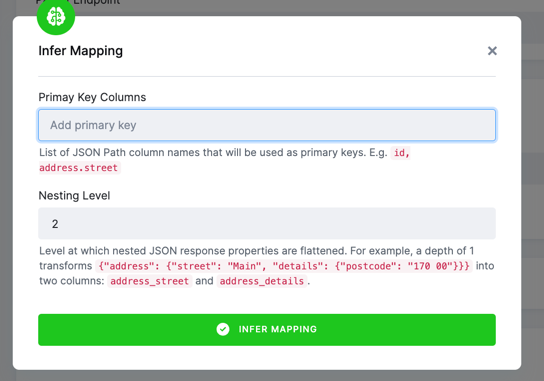Click the JSON address example code snippet
The height and width of the screenshot is (381, 544).
pos(284,266)
